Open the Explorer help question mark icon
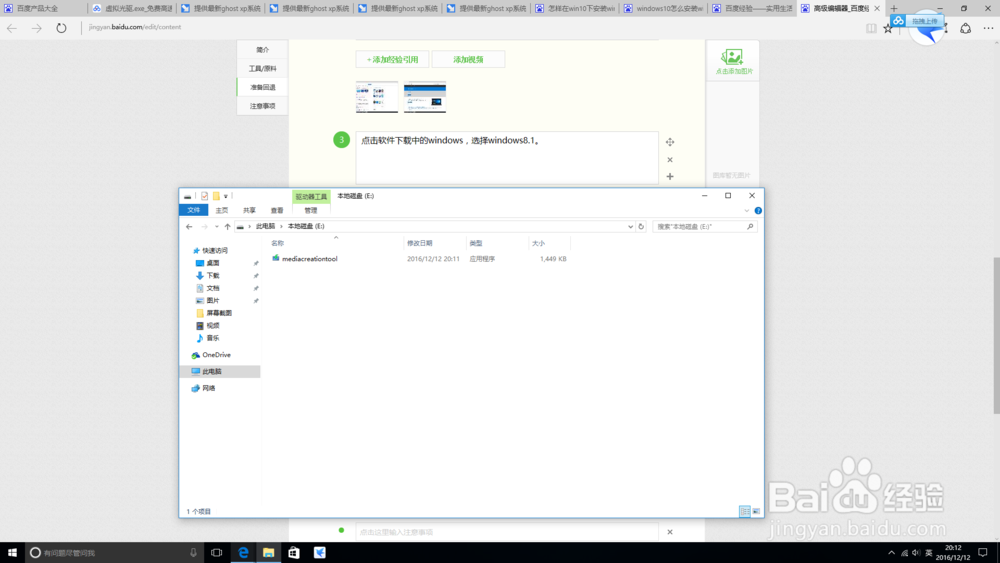The image size is (1000, 563). coord(758,210)
